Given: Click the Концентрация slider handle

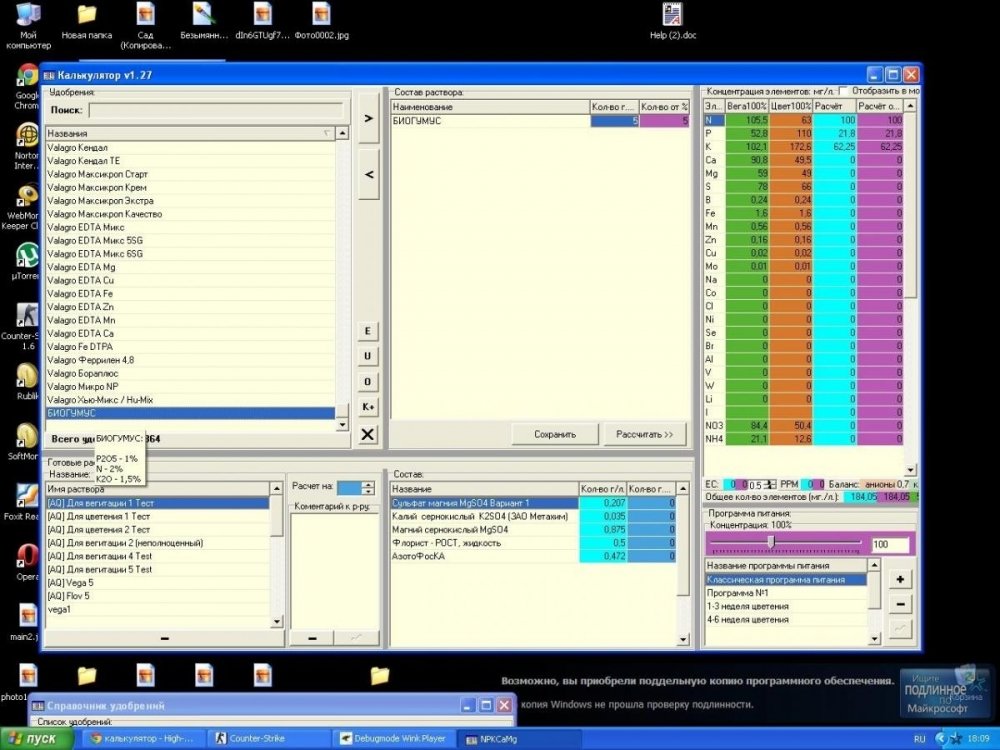Looking at the screenshot, I should (x=771, y=542).
